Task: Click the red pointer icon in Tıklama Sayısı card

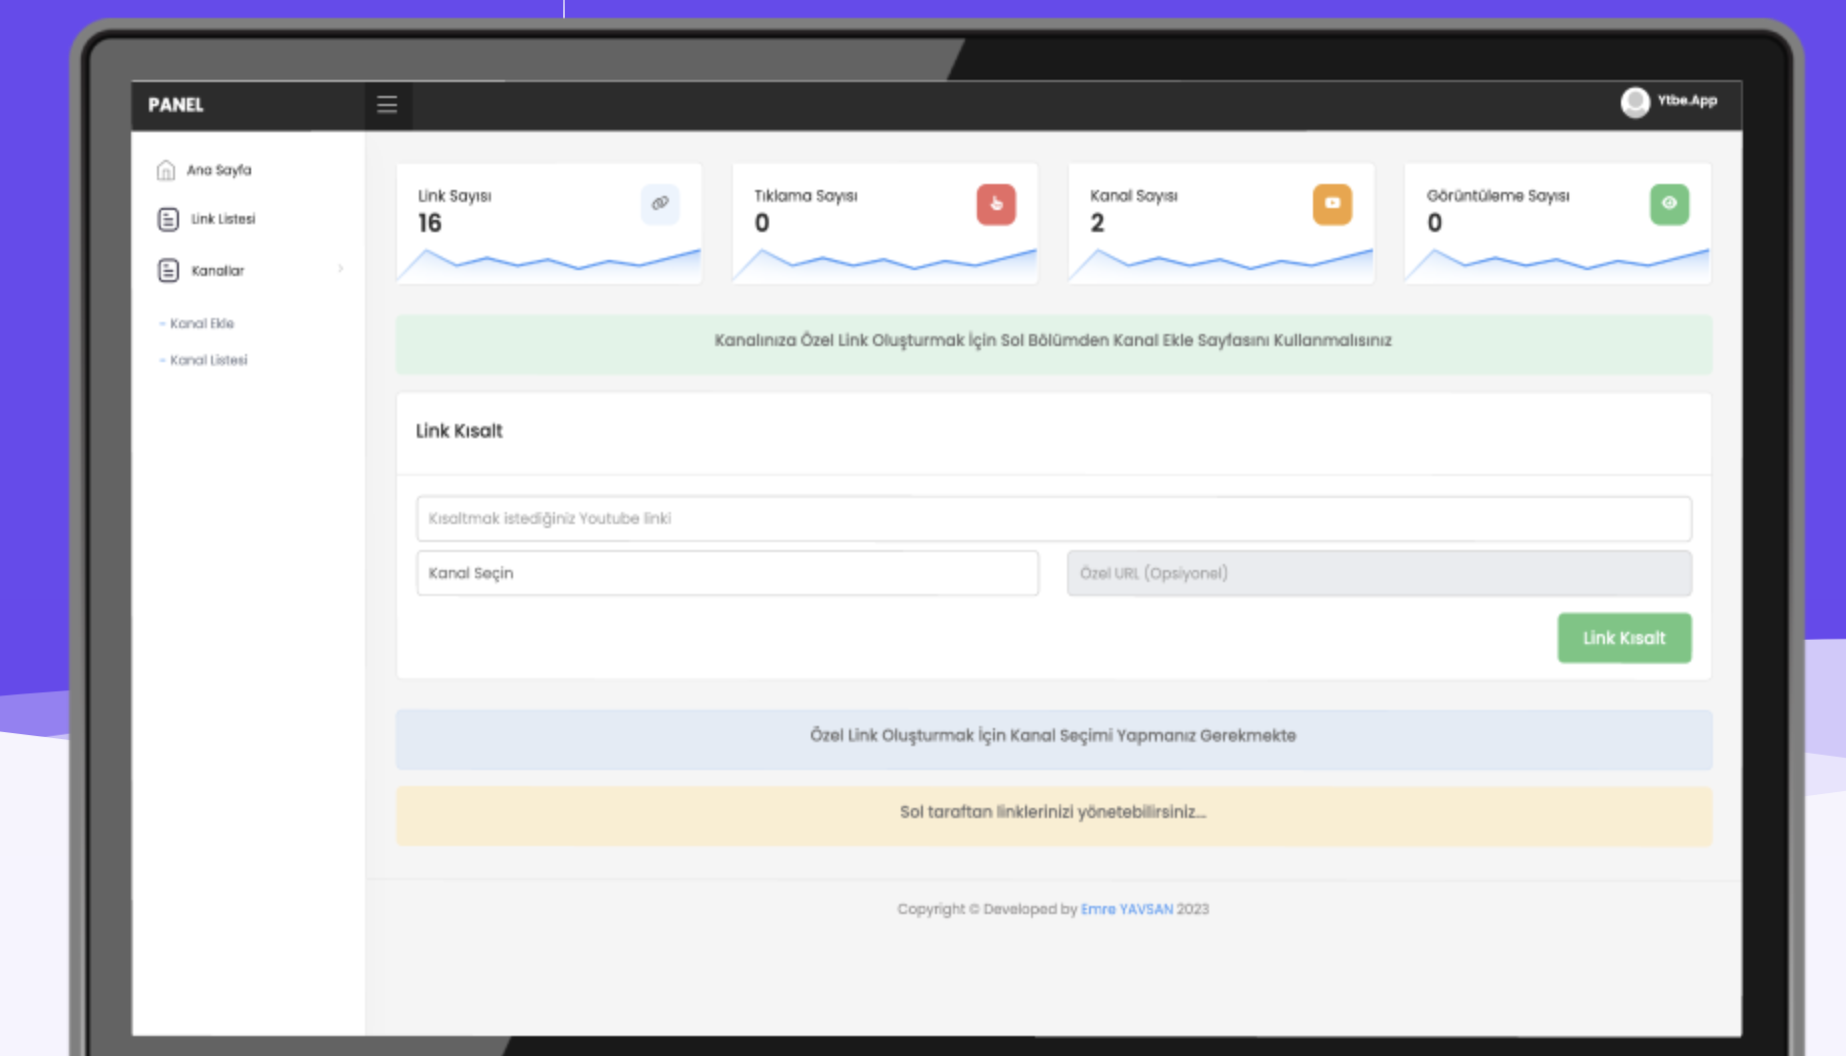Action: [996, 204]
